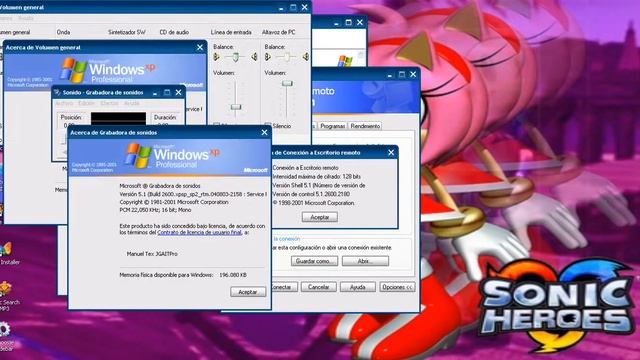Screen dimensions: 640x360
Task: Click the 'Manuel Tex JGAITPro' licensee text
Action: click(x=152, y=253)
